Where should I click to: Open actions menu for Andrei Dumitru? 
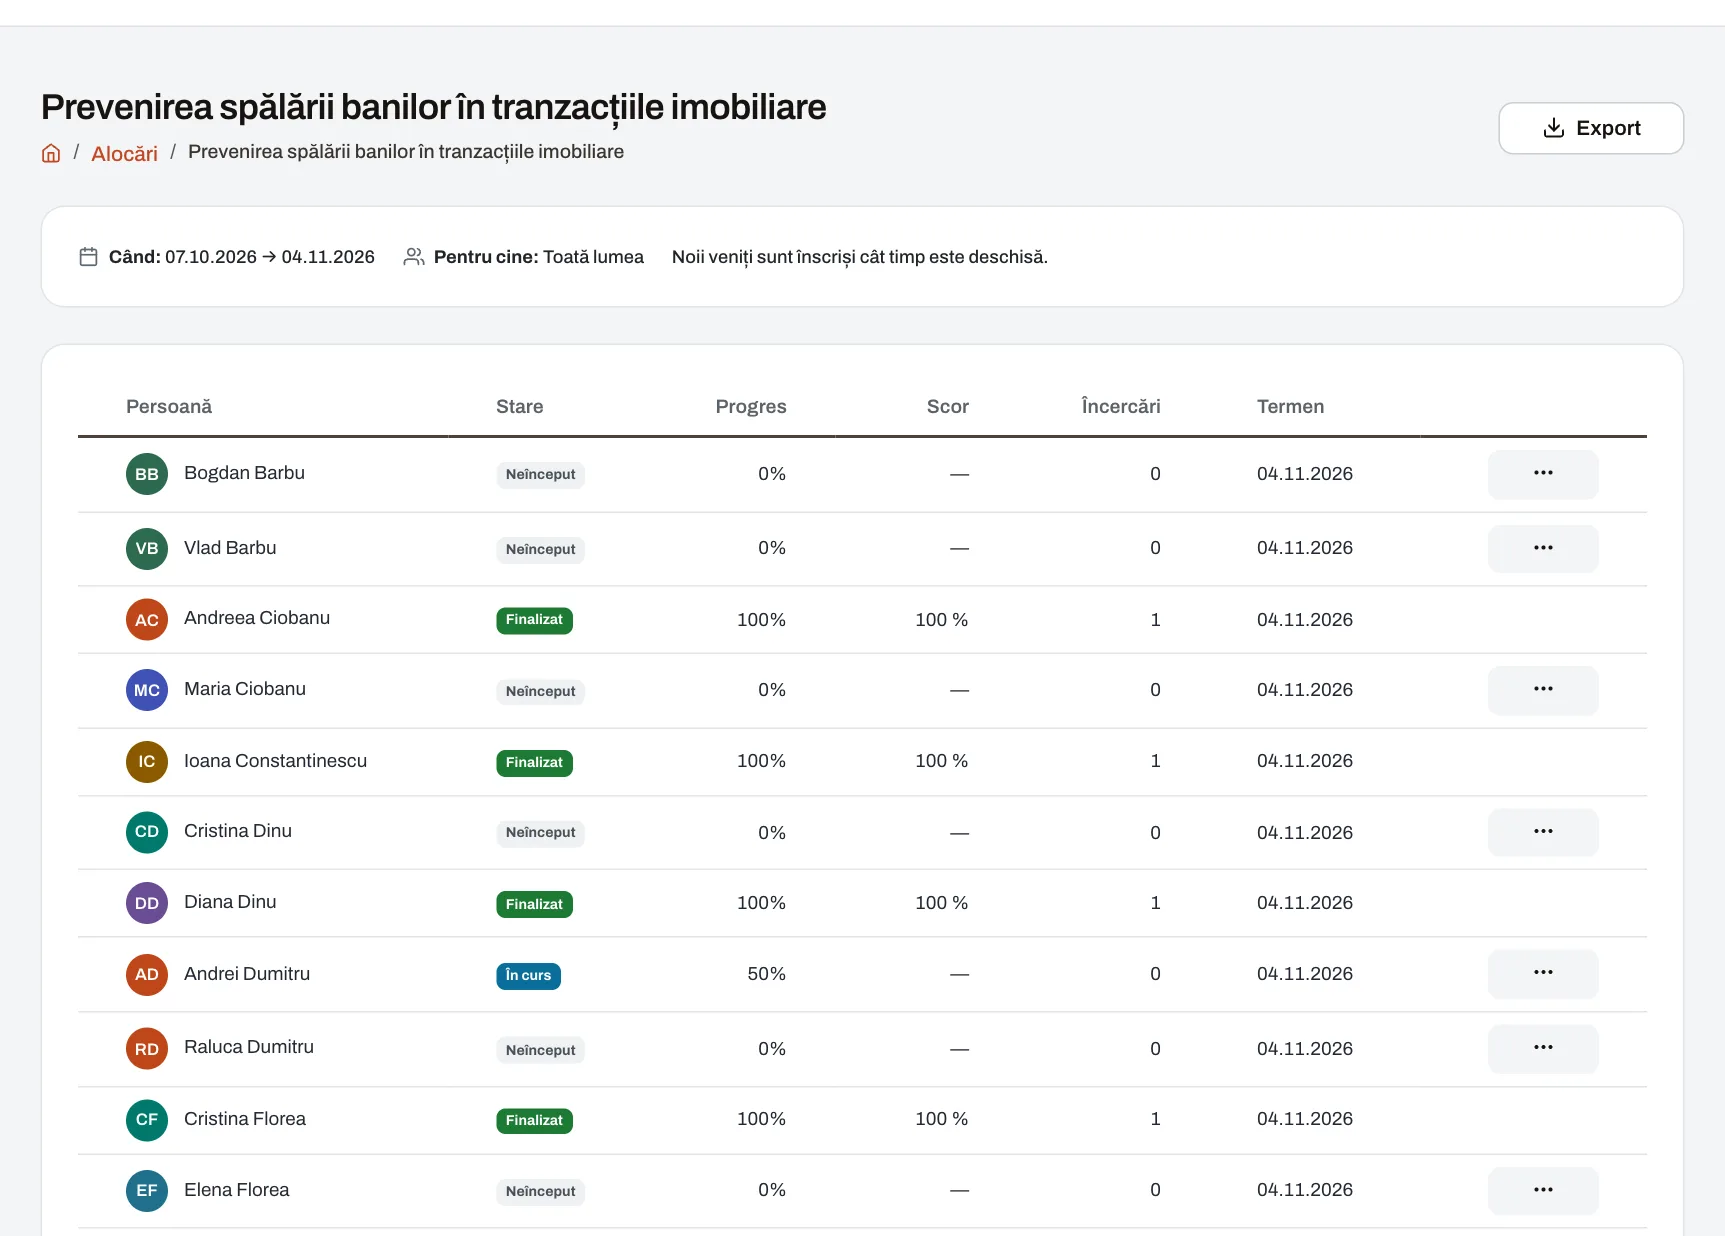1543,974
